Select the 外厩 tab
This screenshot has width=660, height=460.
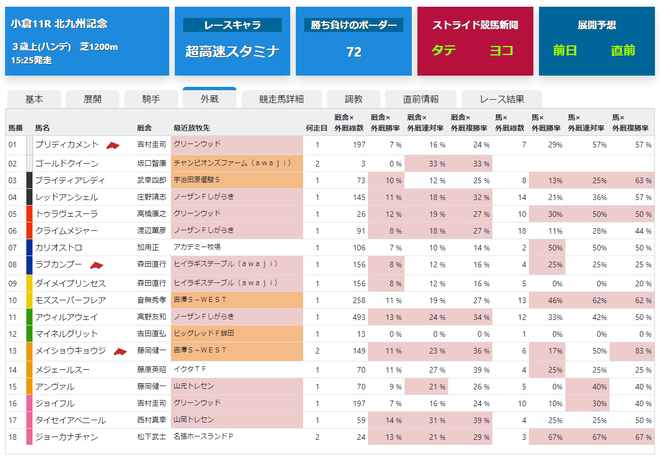(x=210, y=98)
